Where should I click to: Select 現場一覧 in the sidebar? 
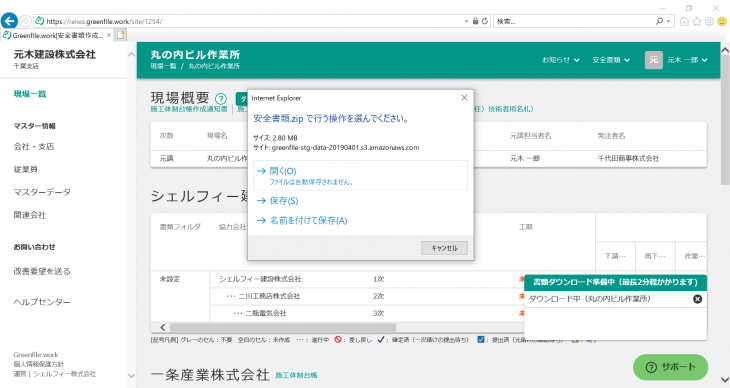[x=30, y=94]
